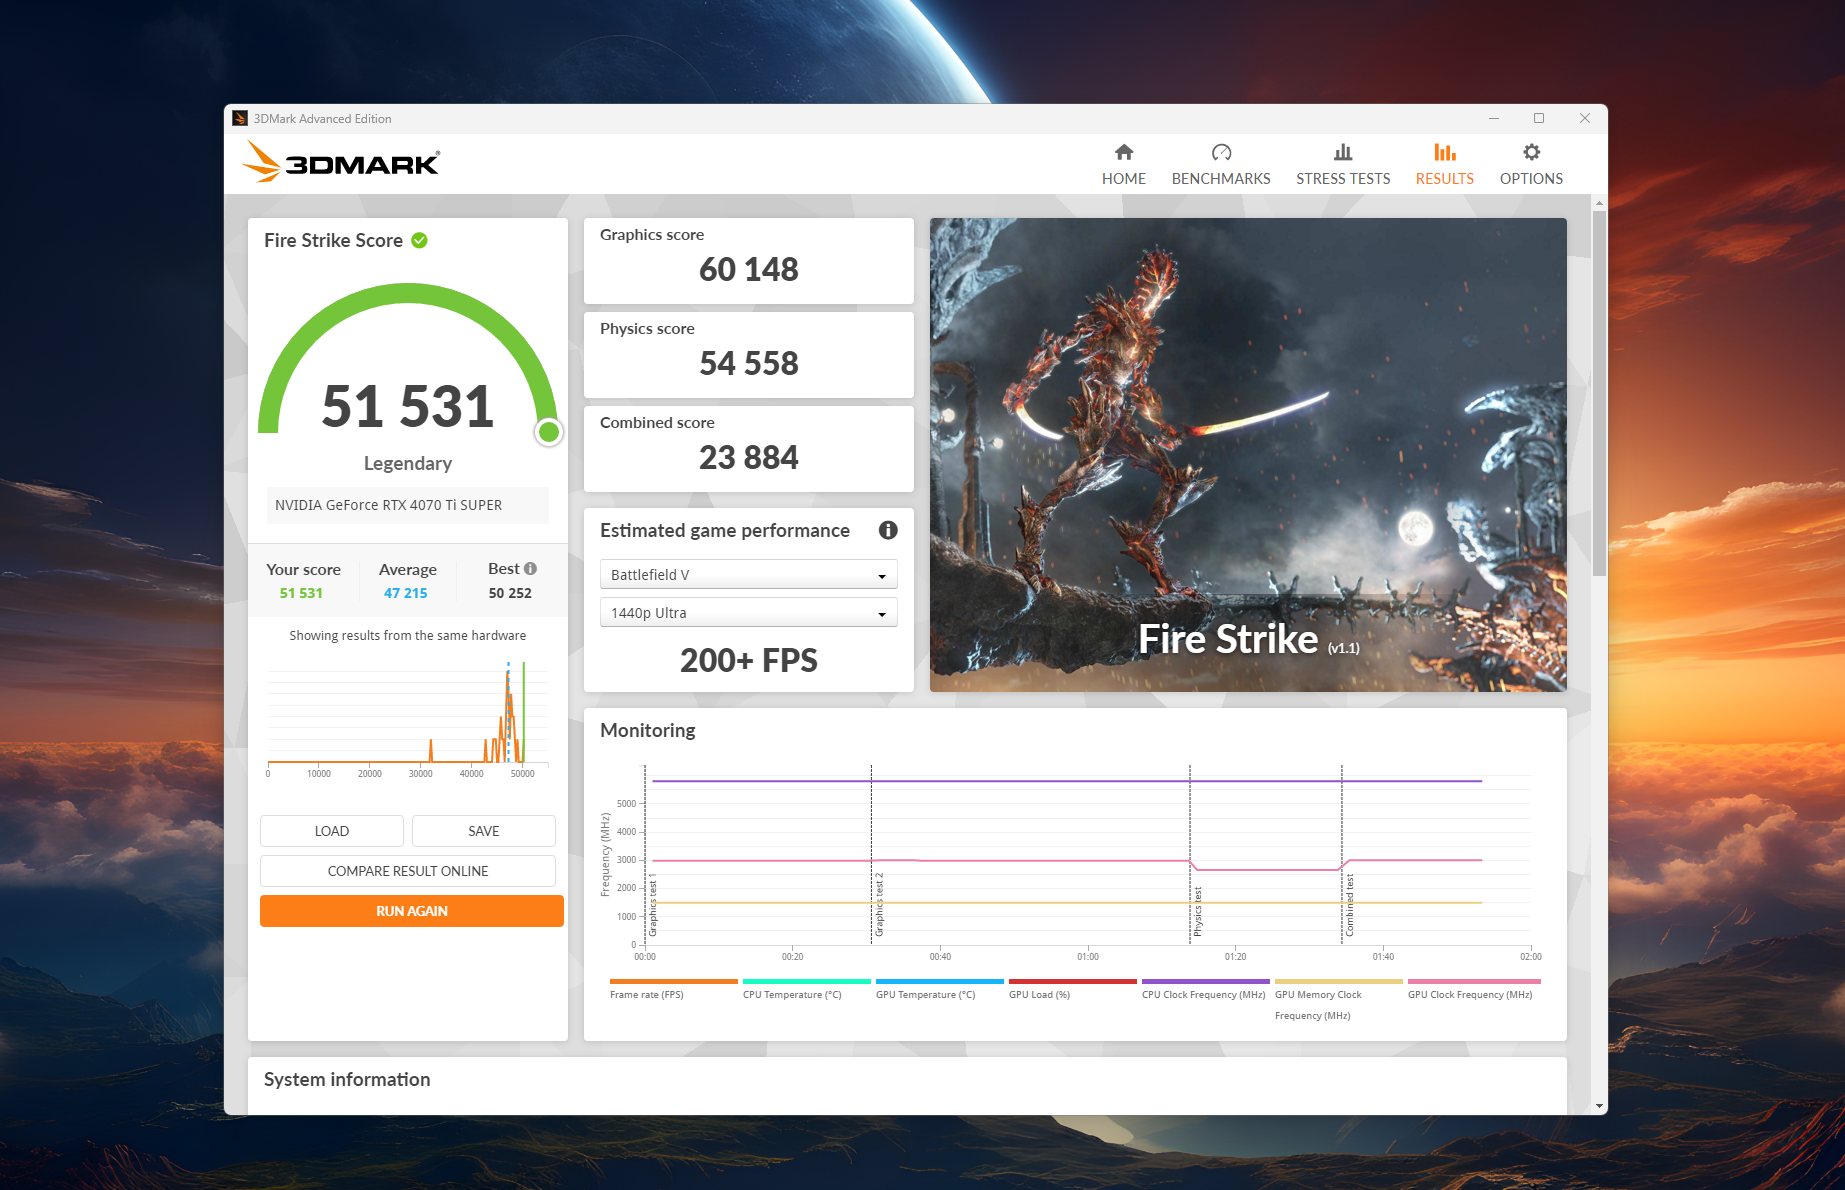Click the Fire Strike preview image

coord(1248,455)
